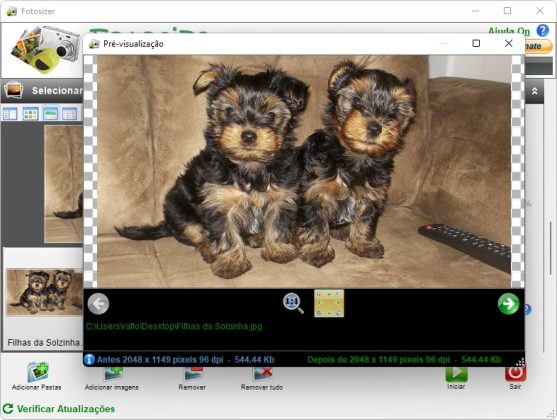Click the Ajuda On link
The height and width of the screenshot is (420, 557).
tap(509, 31)
